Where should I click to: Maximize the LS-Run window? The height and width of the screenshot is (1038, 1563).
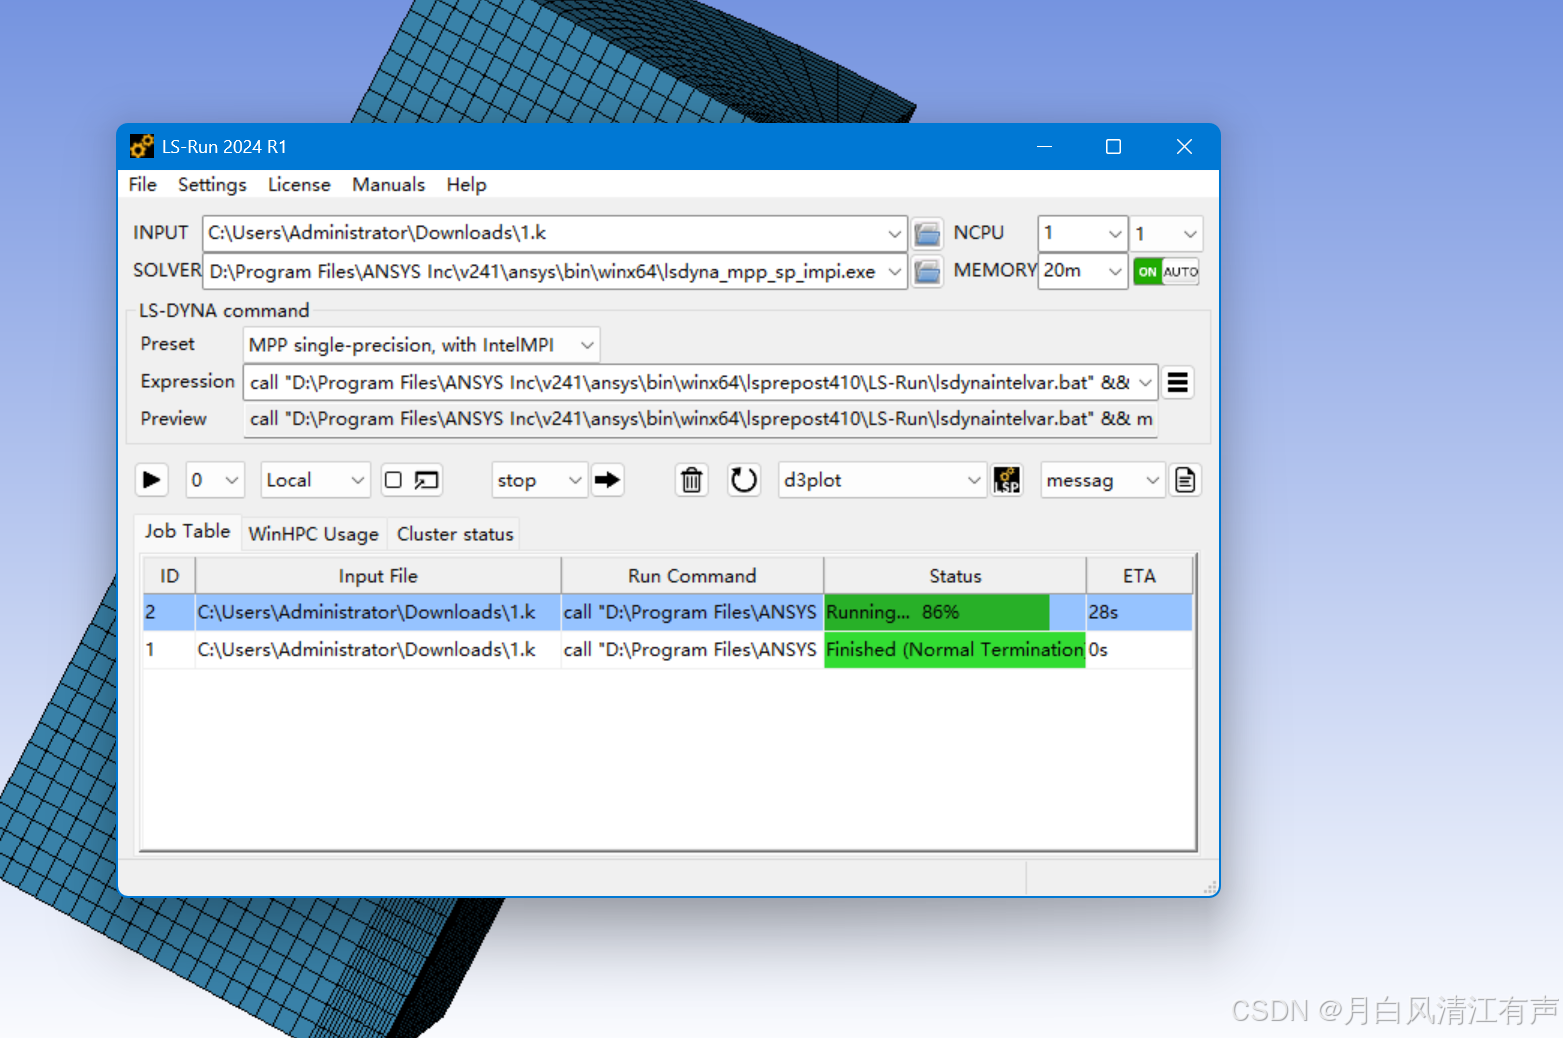pos(1113,147)
